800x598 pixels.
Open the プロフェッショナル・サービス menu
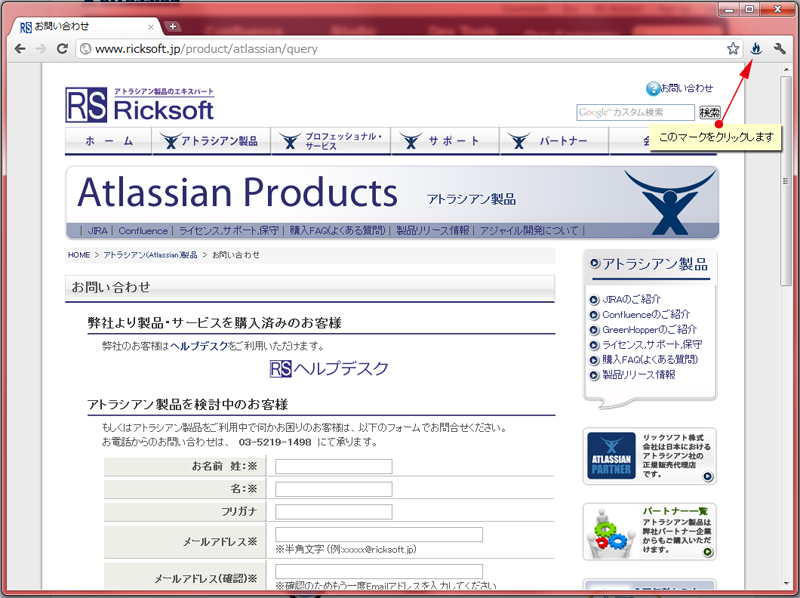pos(331,141)
